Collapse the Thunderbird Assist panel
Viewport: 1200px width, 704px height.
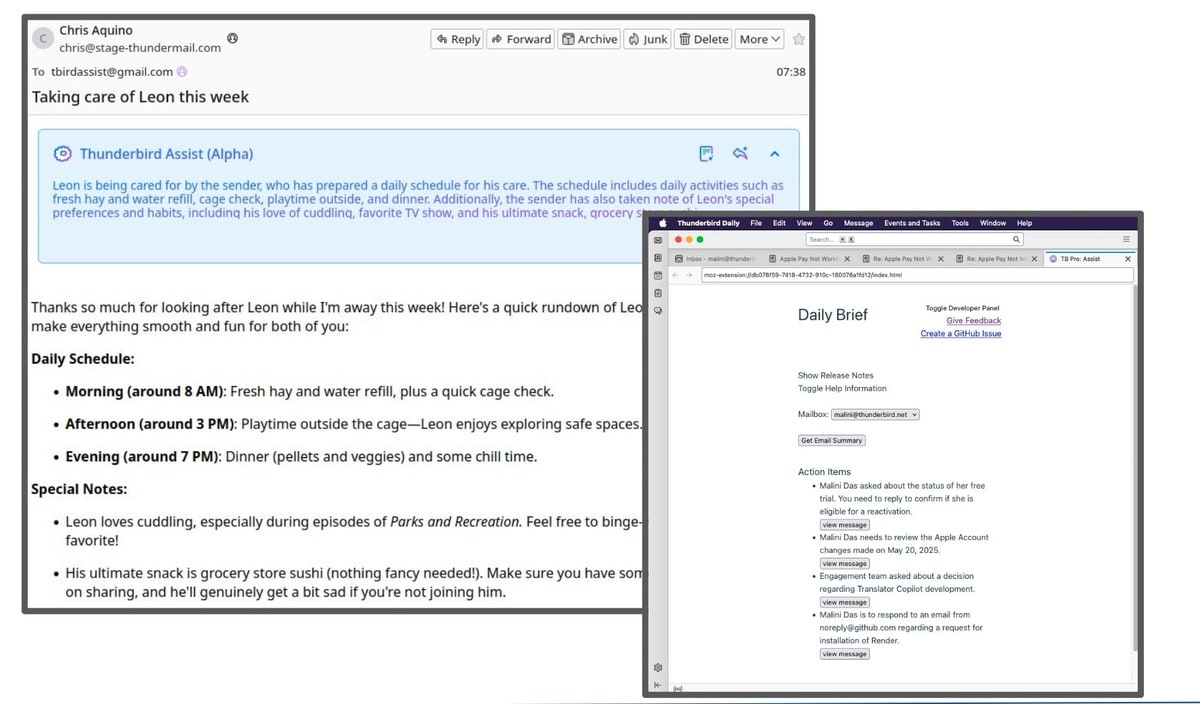pyautogui.click(x=774, y=154)
